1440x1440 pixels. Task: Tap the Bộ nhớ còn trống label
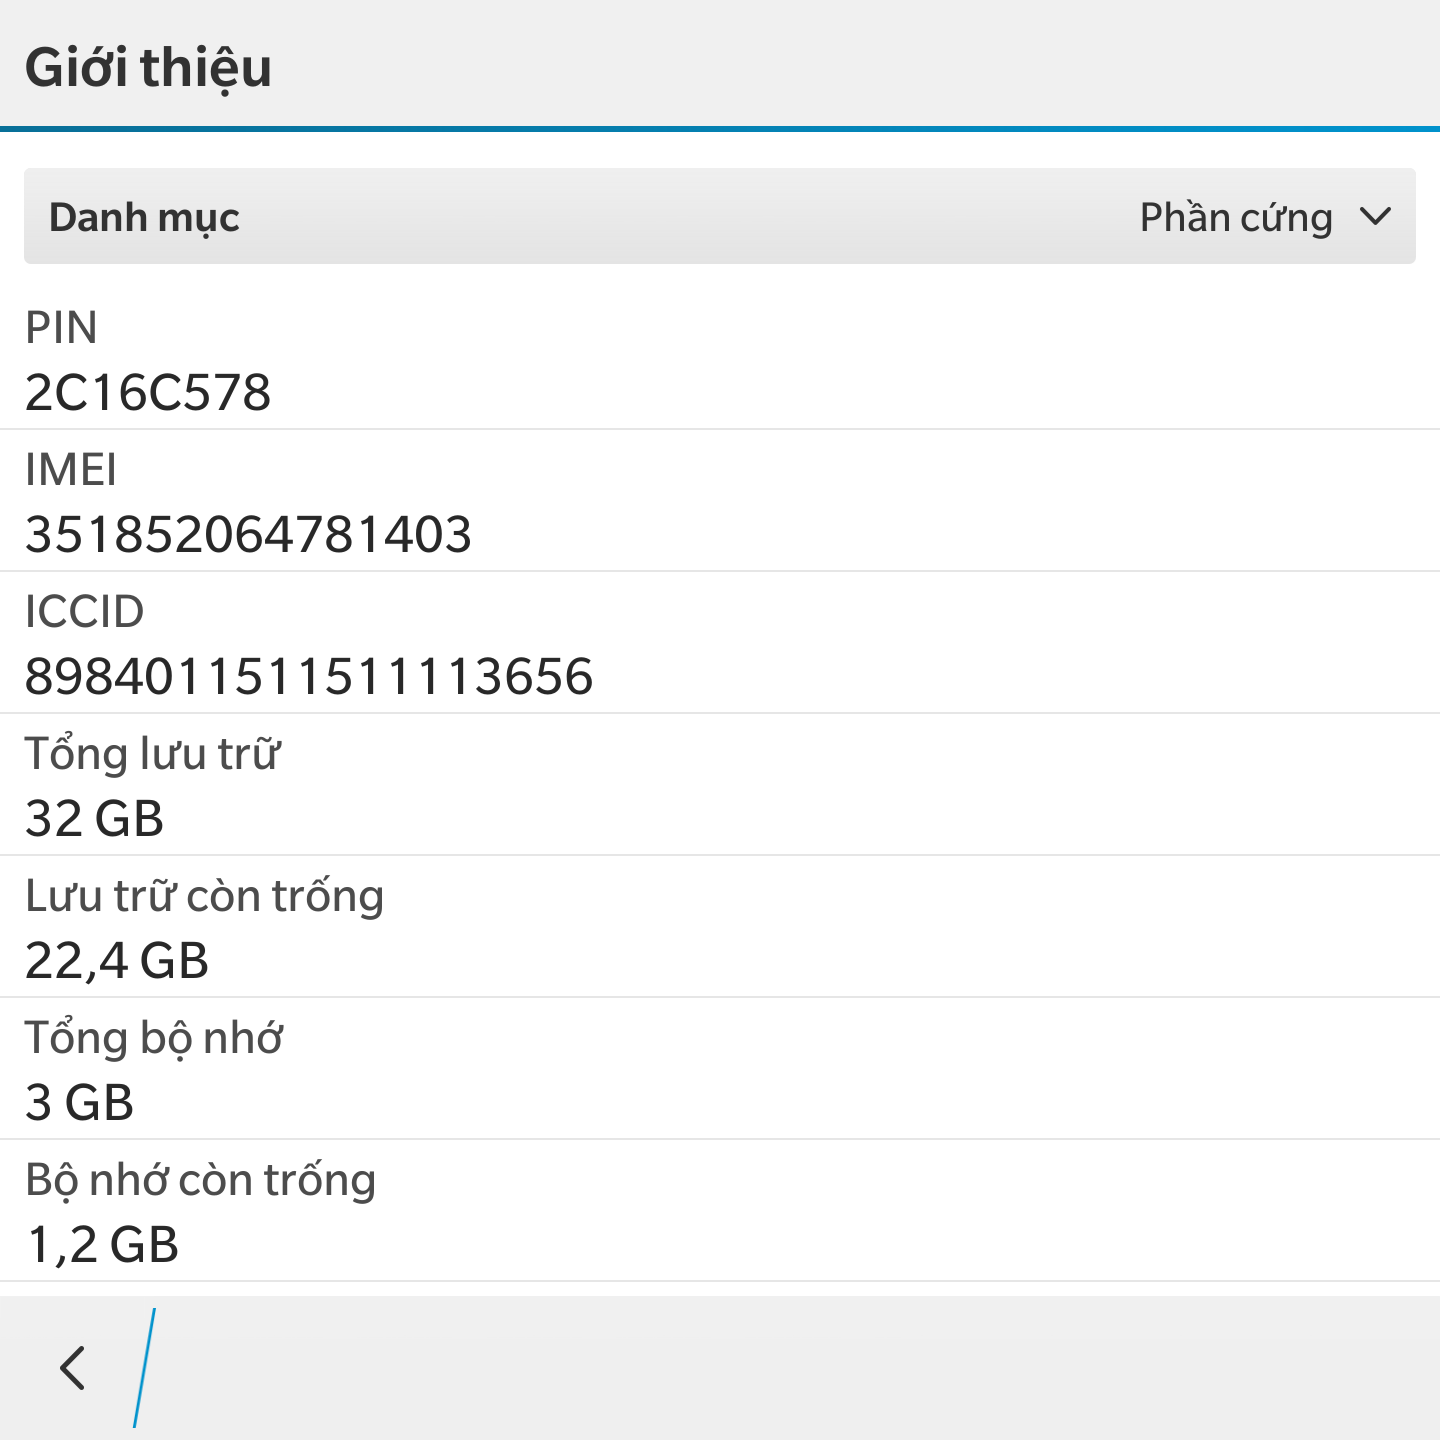[x=200, y=1180]
